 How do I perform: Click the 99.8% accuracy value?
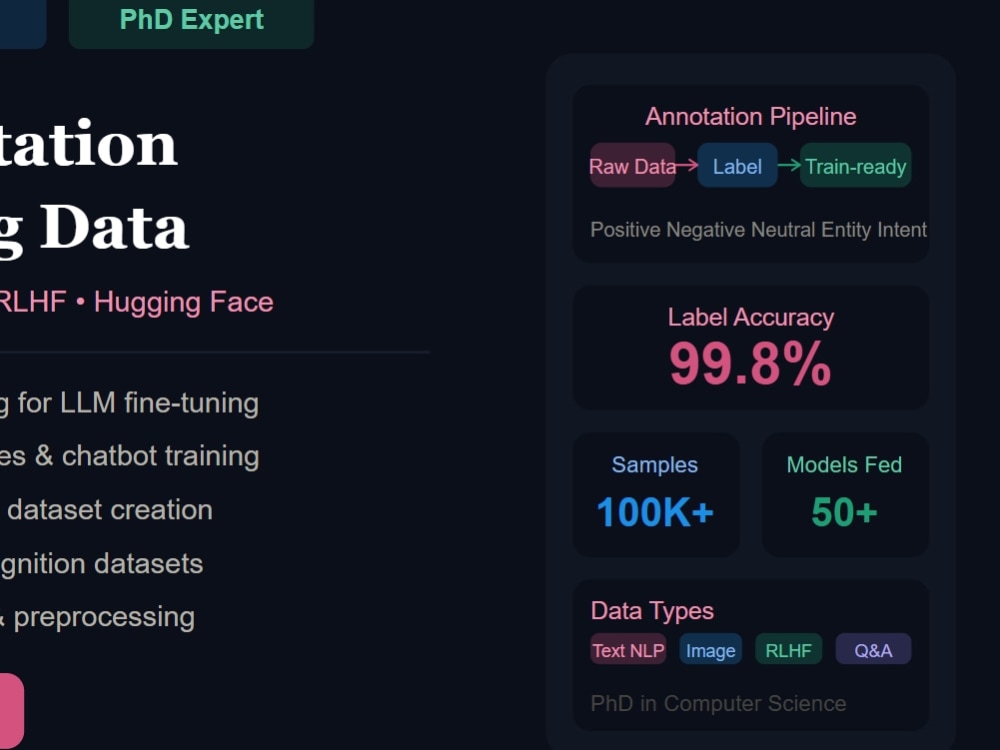click(751, 364)
